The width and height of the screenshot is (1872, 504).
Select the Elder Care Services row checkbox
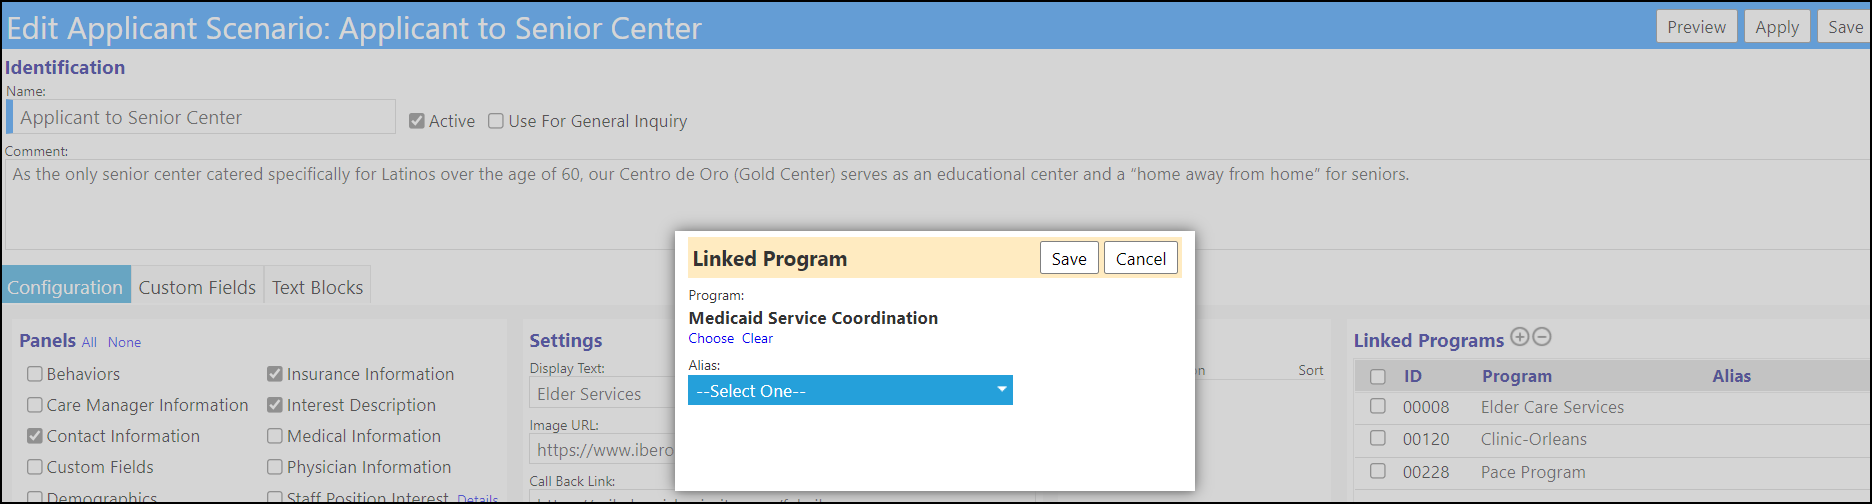[x=1378, y=406]
